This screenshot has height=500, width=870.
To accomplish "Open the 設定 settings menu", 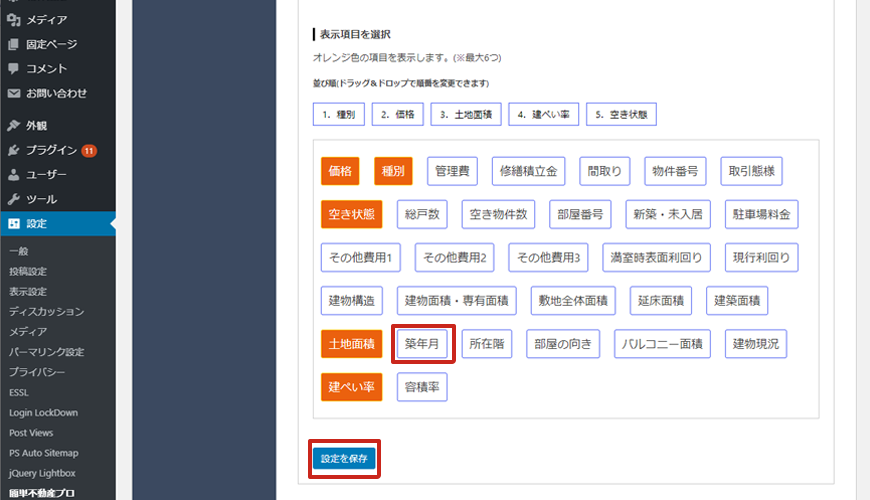I will click(36, 224).
